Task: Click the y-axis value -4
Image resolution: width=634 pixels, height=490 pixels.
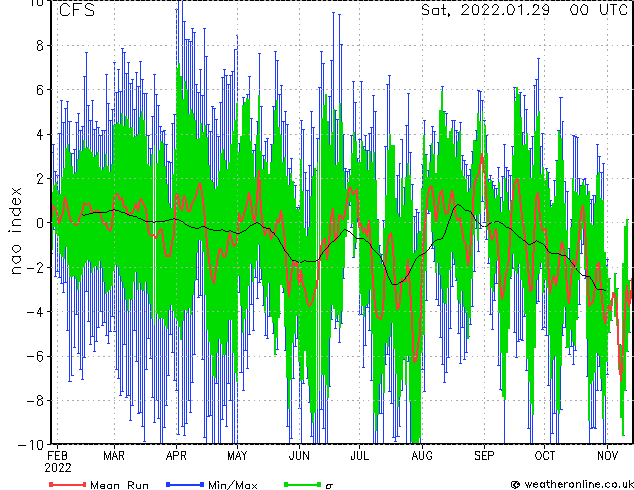Action: coord(35,312)
